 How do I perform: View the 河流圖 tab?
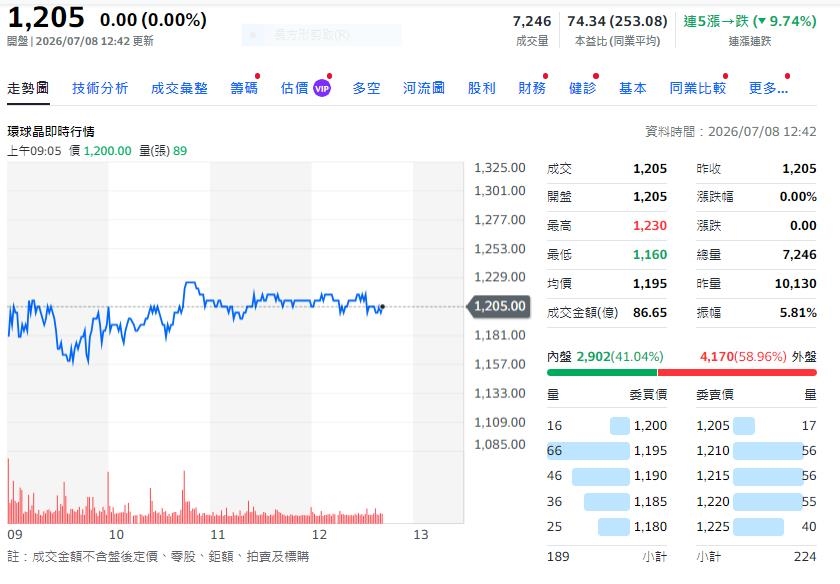coord(424,88)
